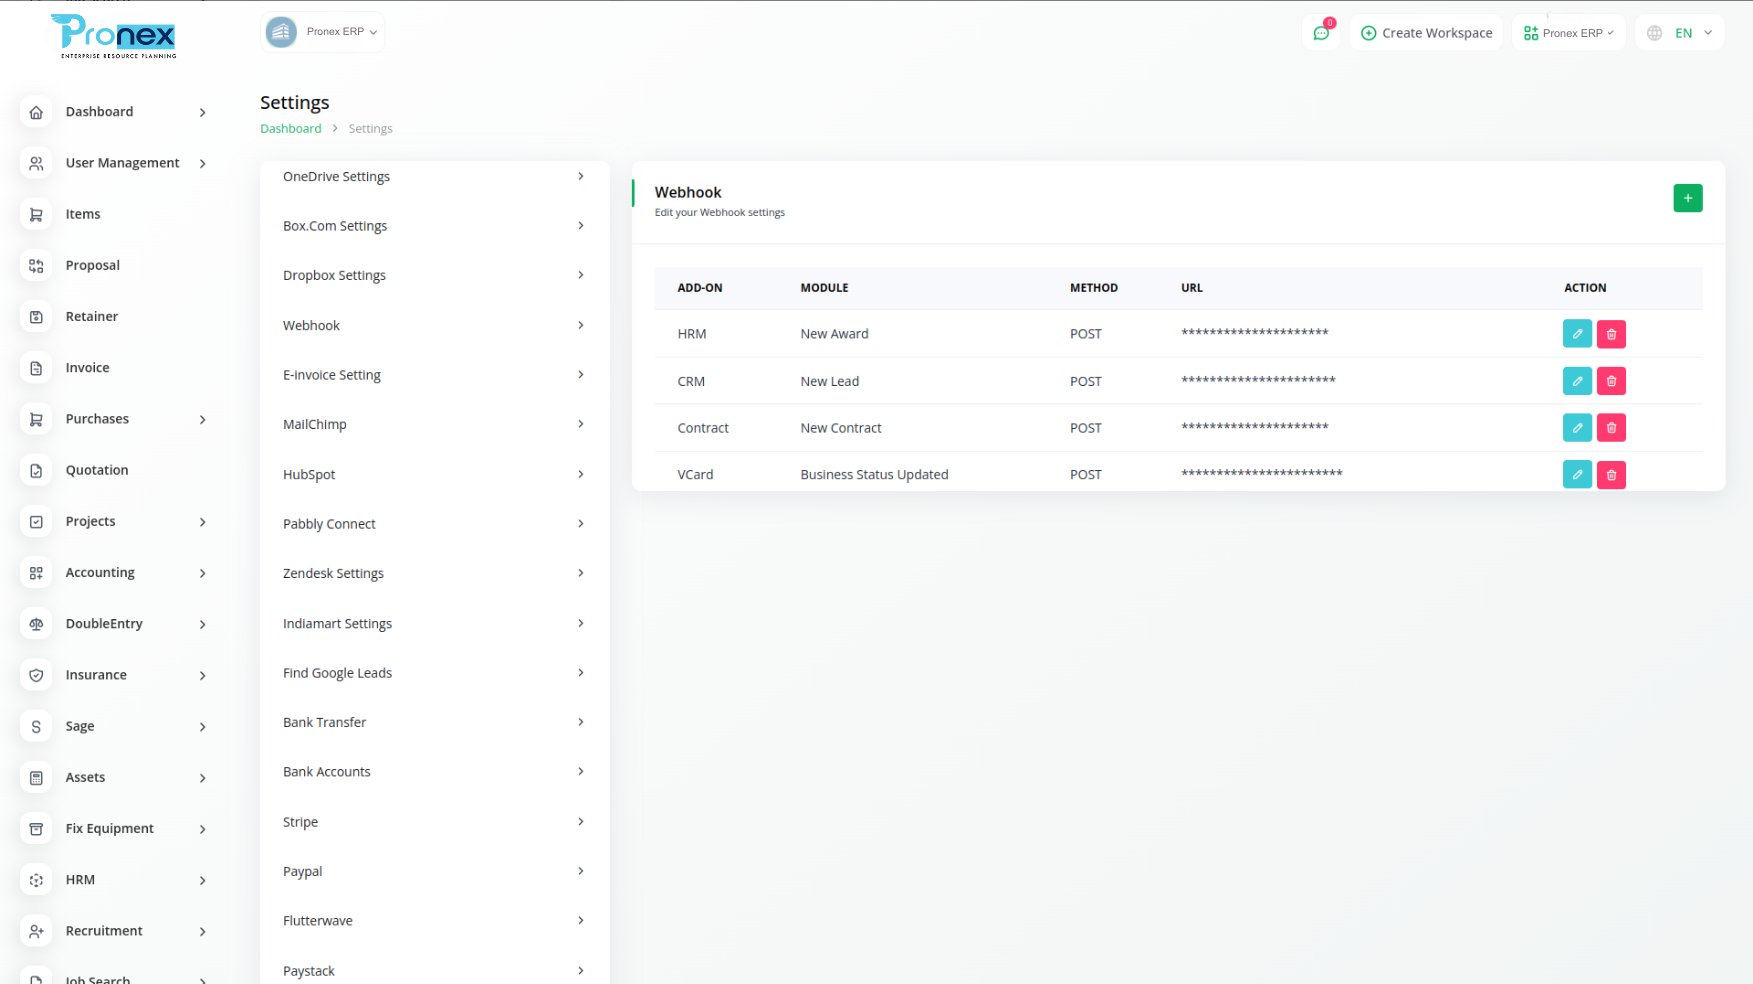Delete the VCard Business Status Updated webhook
Screen dimensions: 1753x984
1611,475
